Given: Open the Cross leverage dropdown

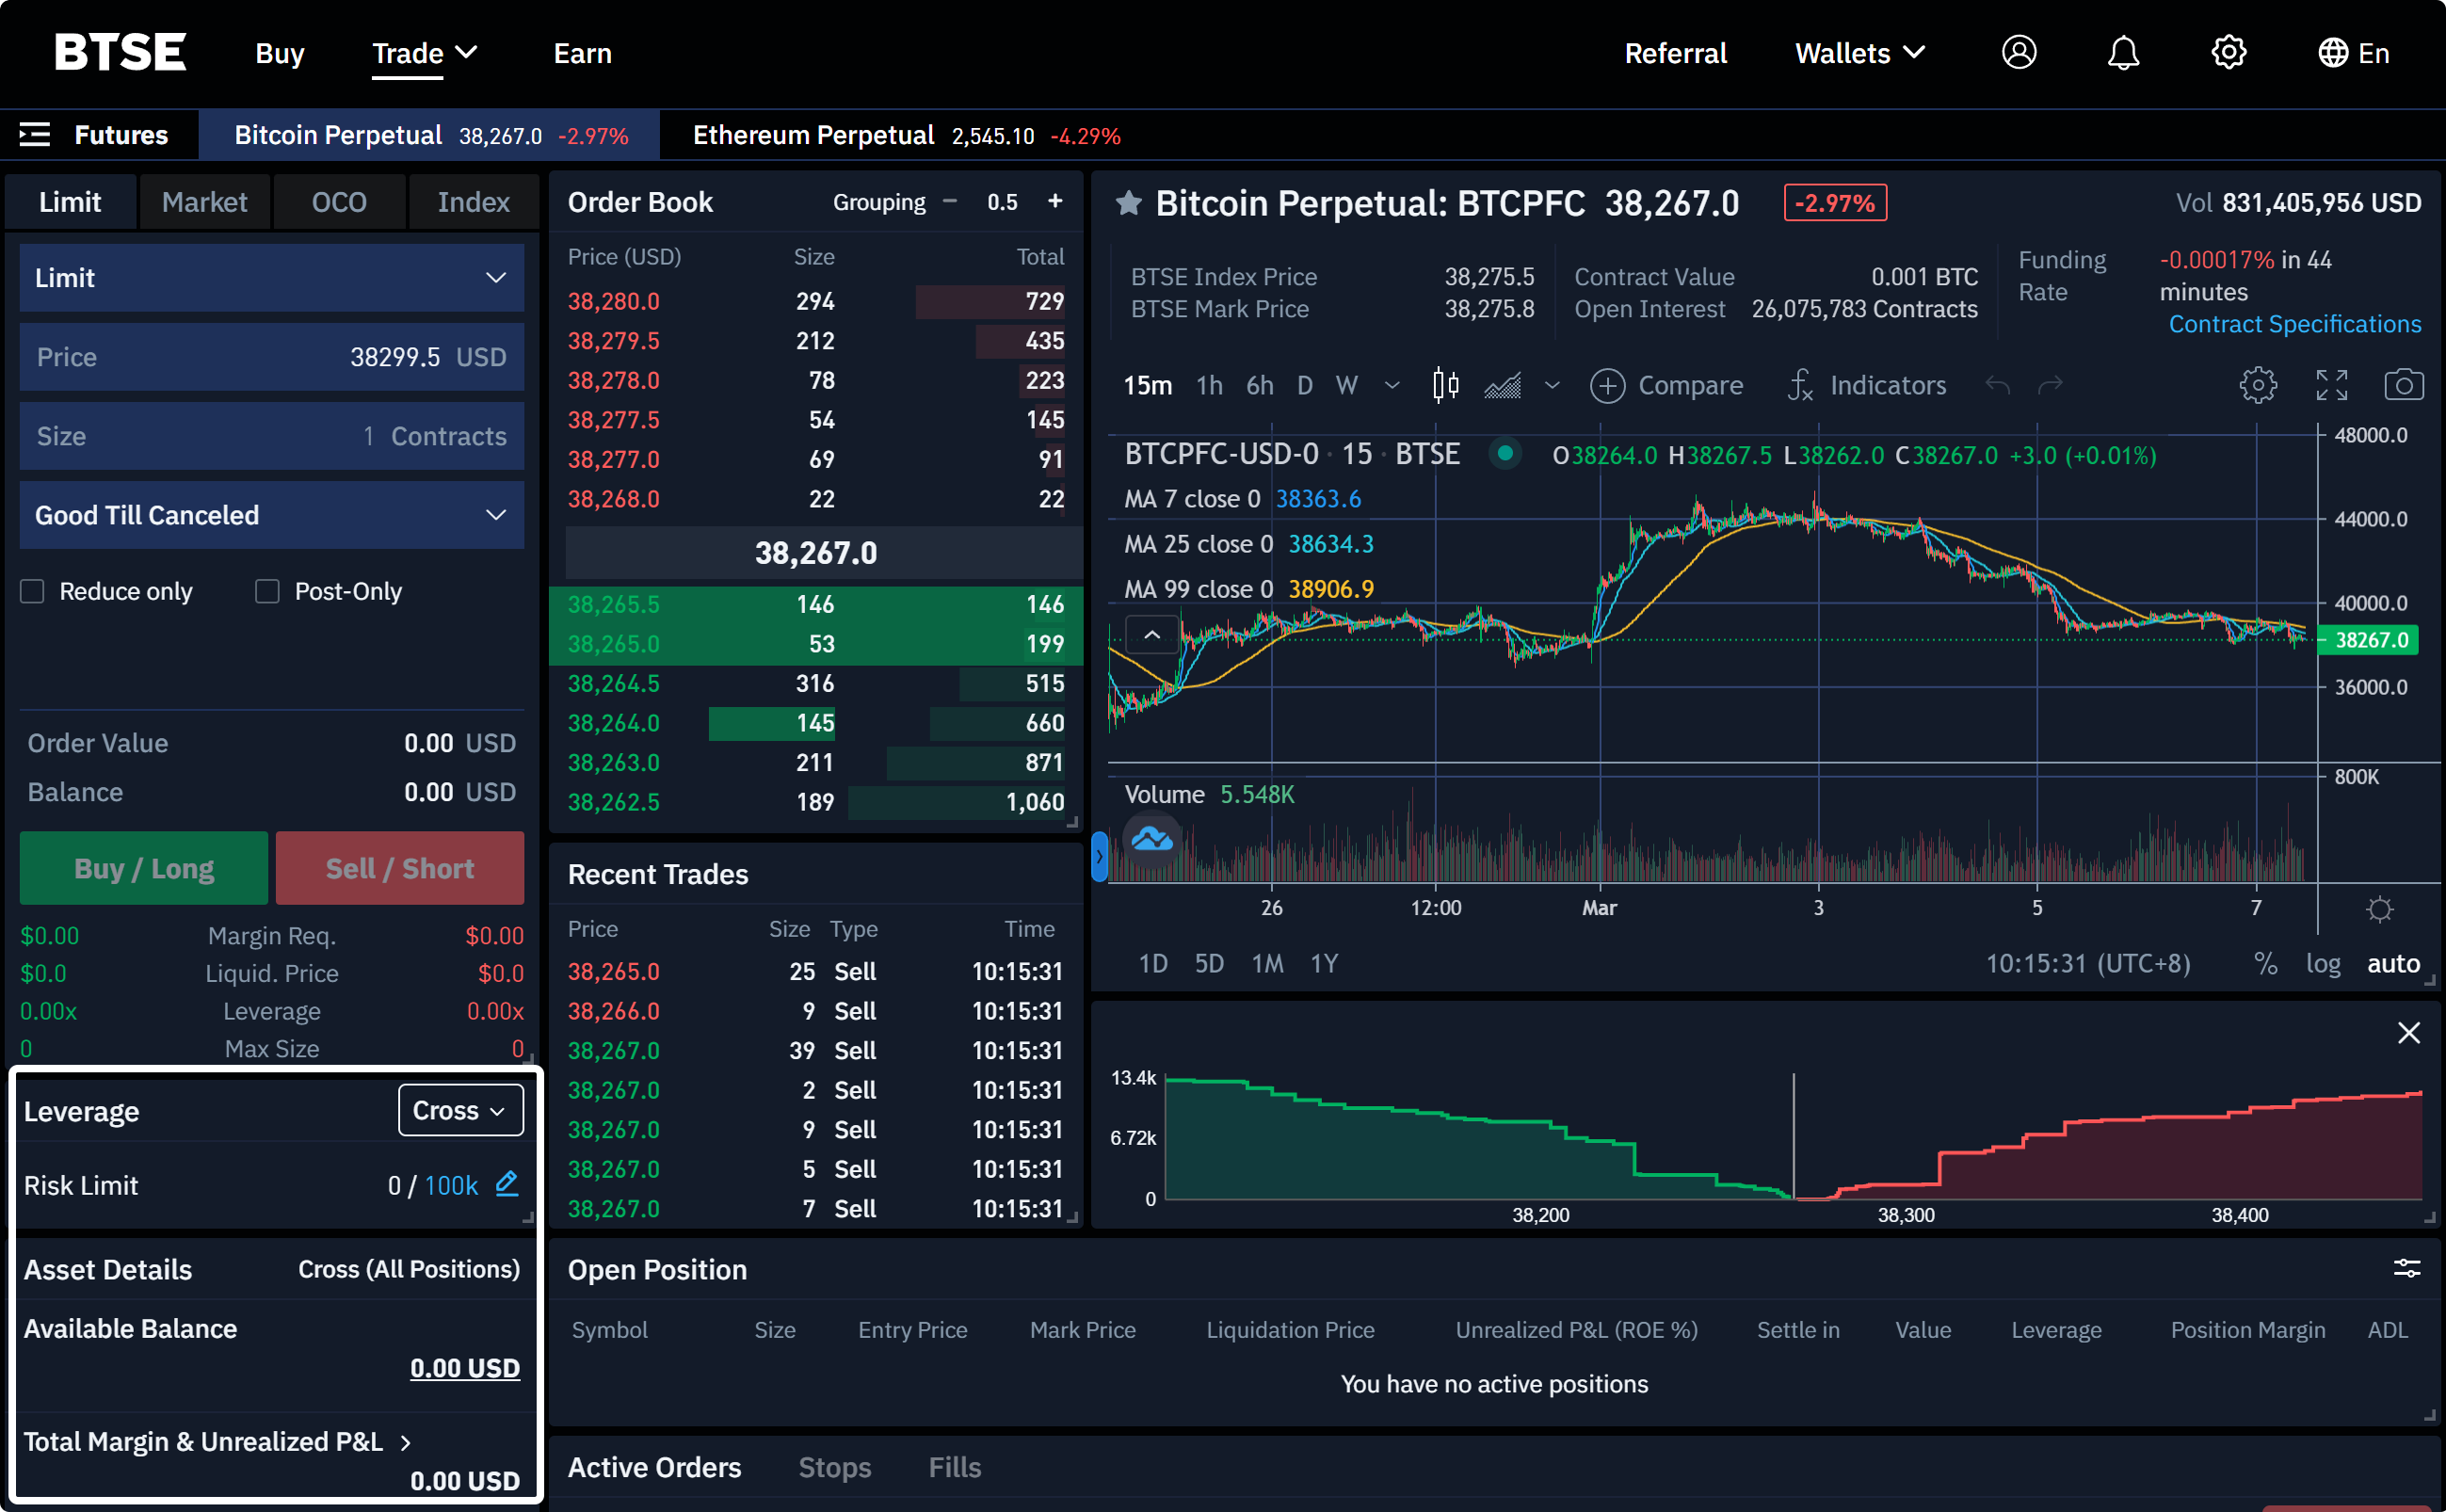Looking at the screenshot, I should click(x=460, y=1110).
